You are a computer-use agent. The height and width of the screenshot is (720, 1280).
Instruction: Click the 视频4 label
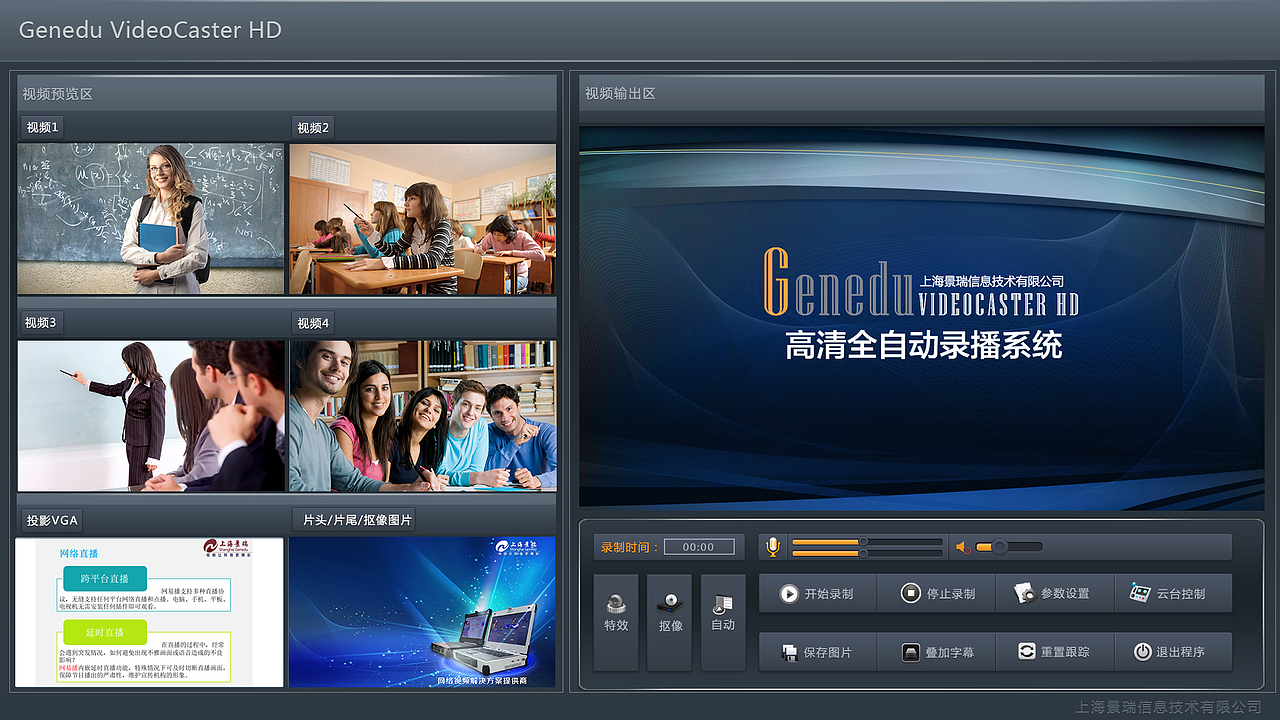(314, 323)
